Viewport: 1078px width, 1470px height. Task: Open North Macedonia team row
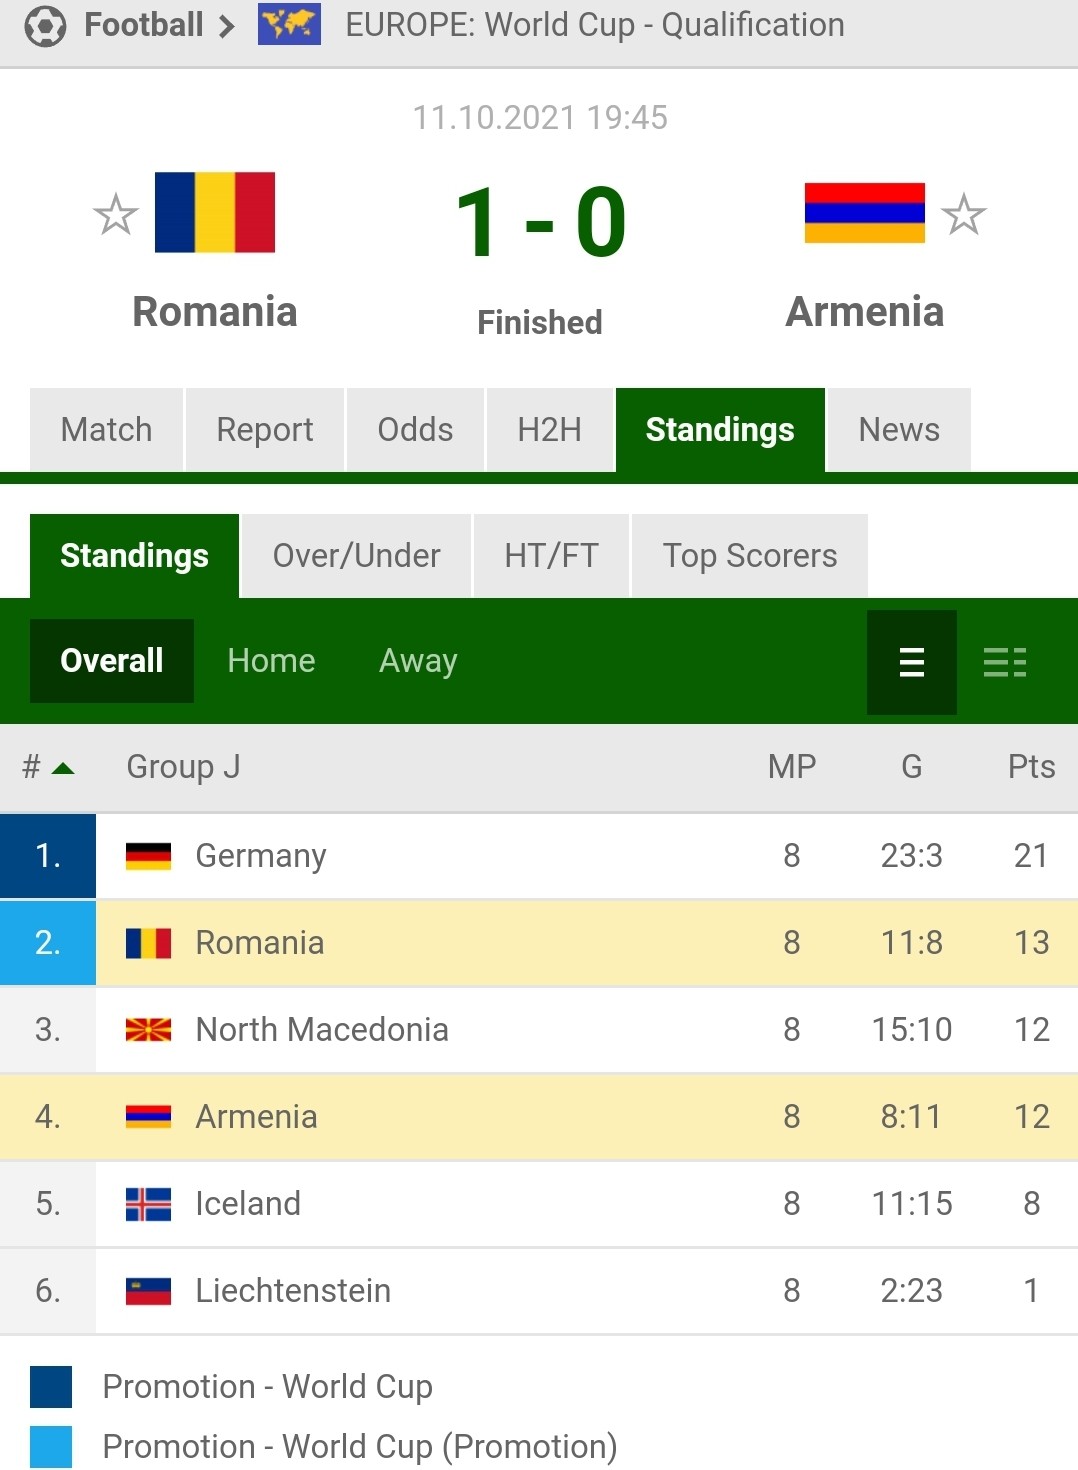coord(539,1030)
